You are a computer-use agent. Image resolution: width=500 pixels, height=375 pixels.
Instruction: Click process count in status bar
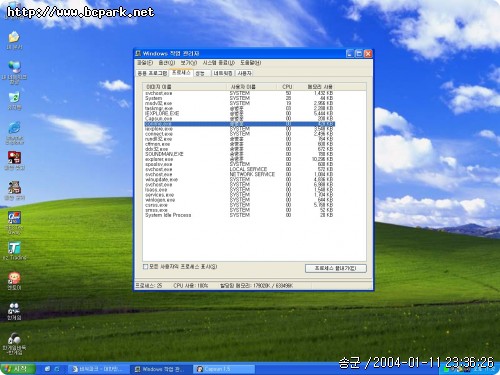click(x=149, y=286)
